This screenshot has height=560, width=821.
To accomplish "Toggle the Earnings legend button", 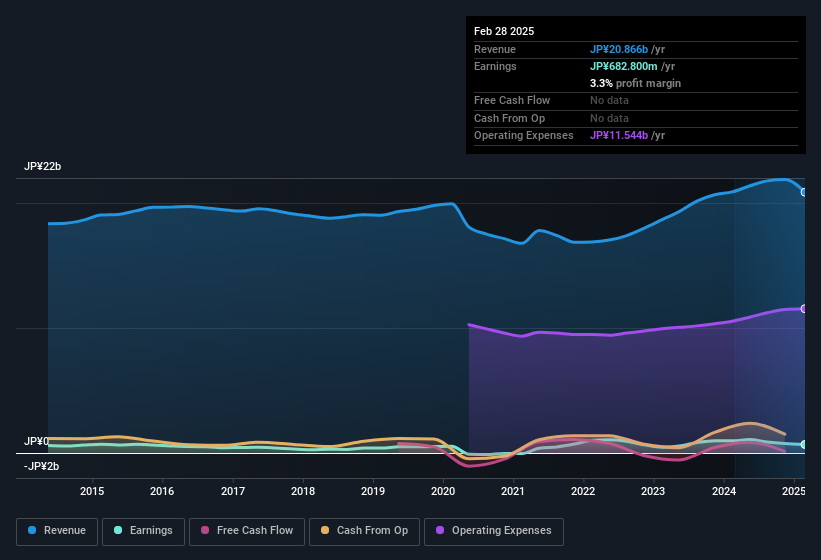I will pyautogui.click(x=143, y=532).
